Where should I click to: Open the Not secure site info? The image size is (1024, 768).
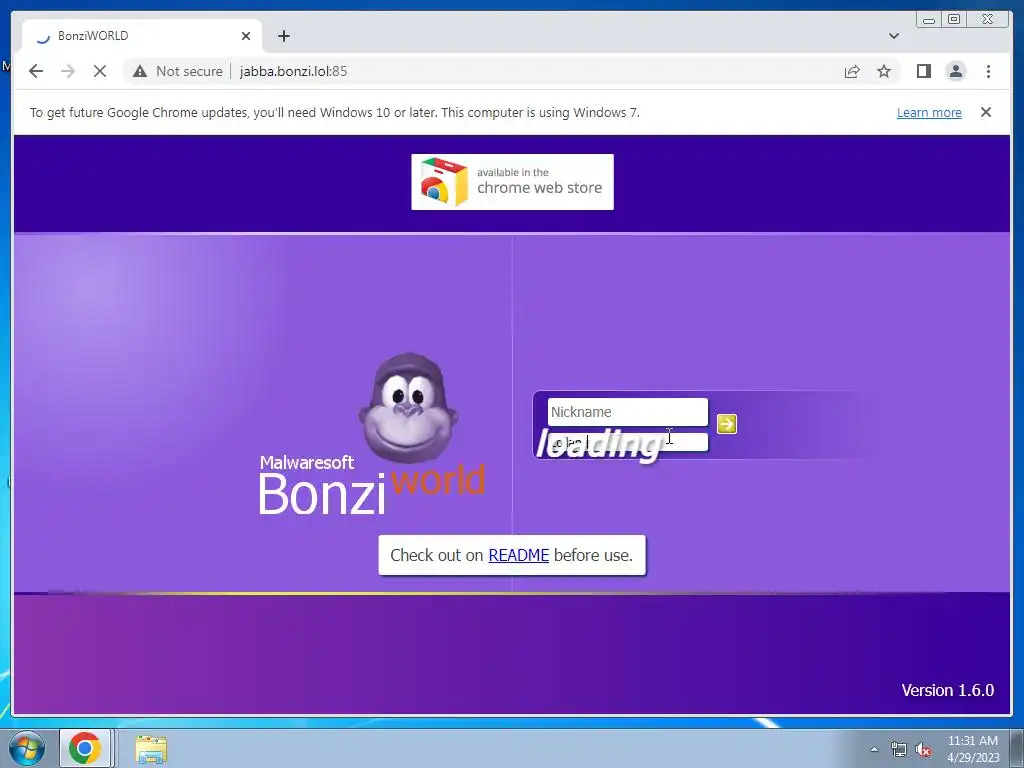click(178, 71)
